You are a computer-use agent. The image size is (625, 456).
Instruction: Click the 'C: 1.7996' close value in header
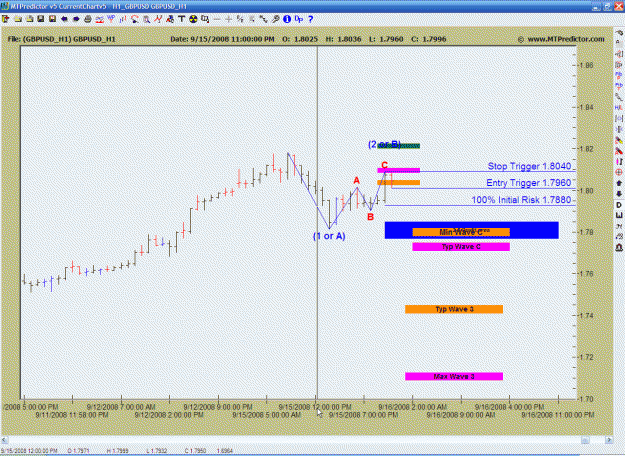tap(428, 39)
